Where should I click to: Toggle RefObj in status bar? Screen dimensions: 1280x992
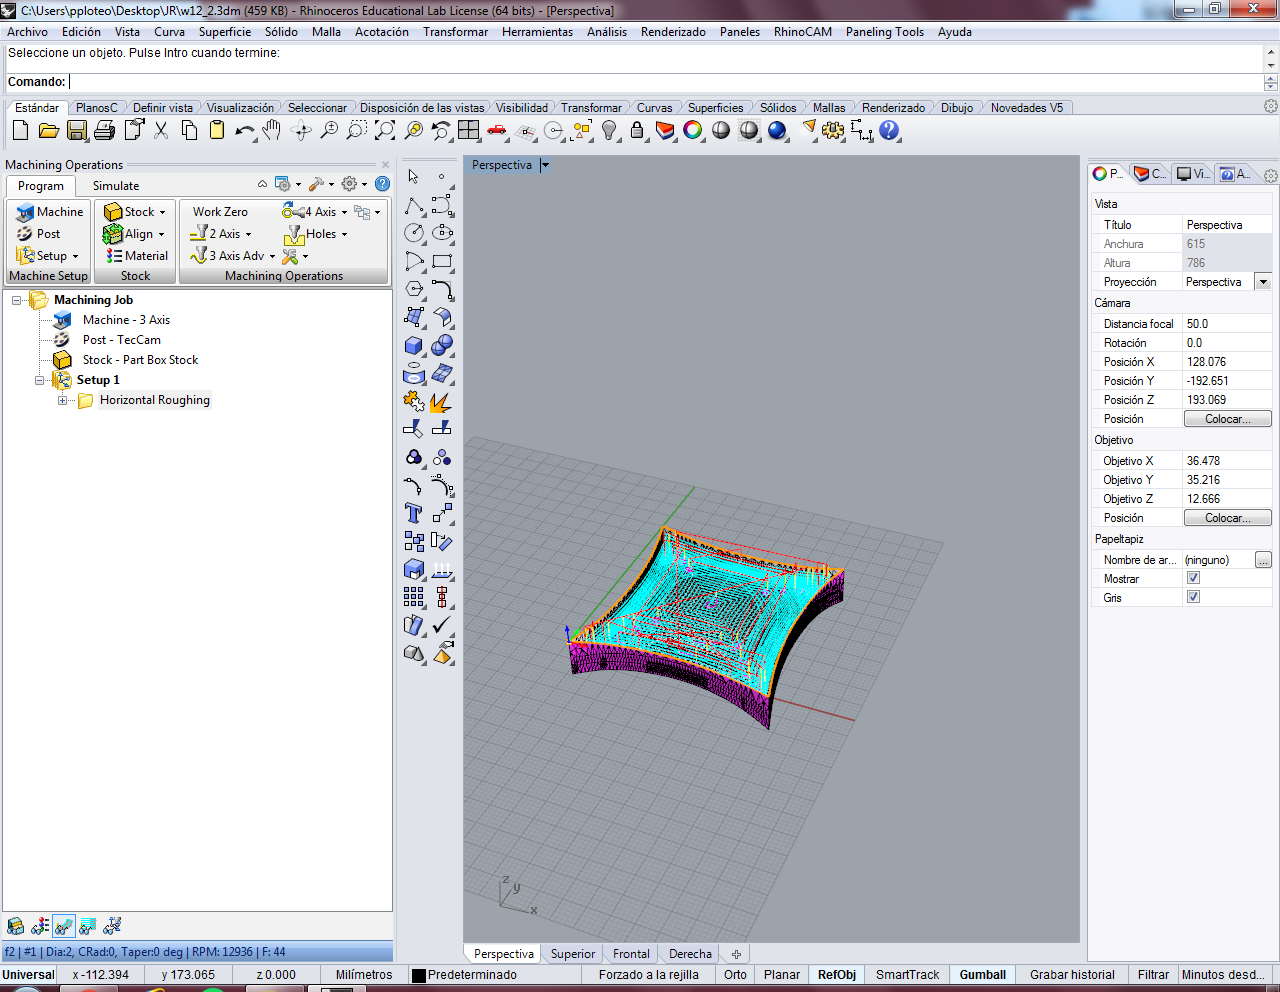point(837,975)
